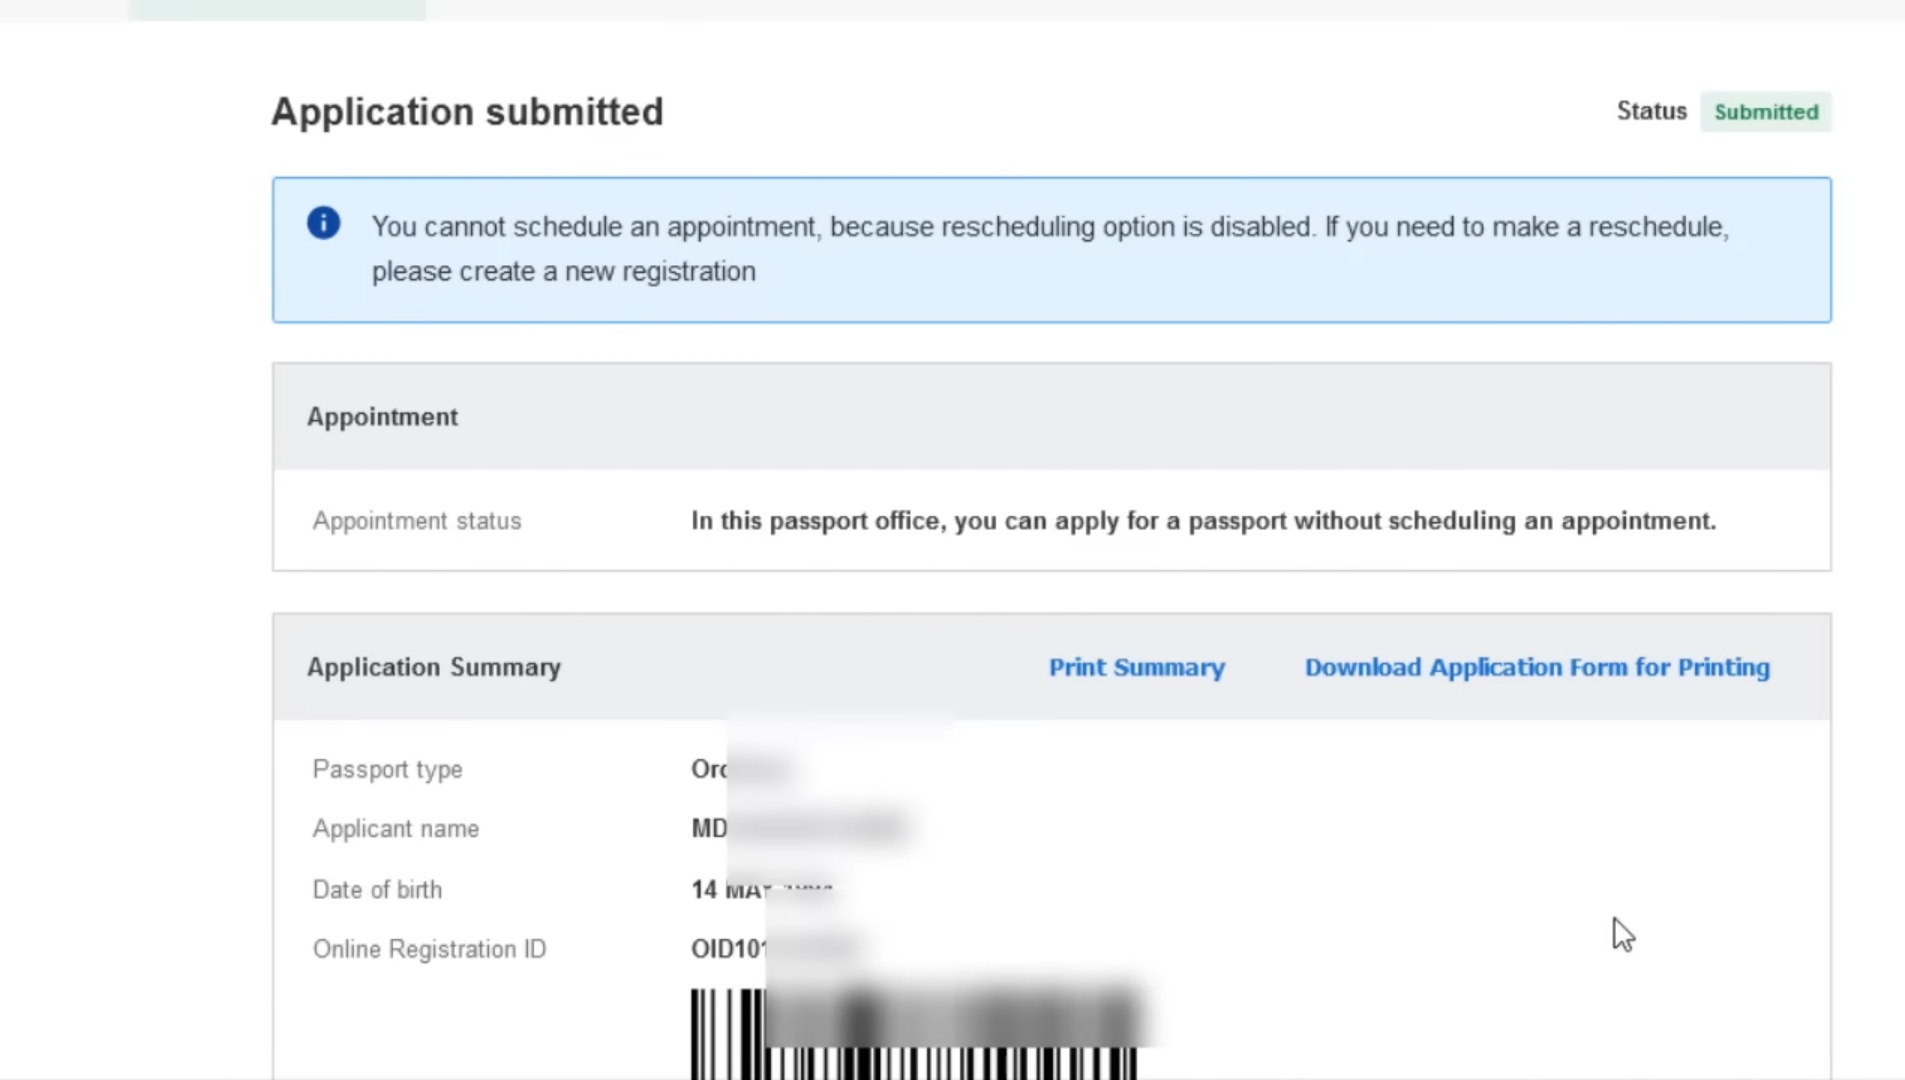Click the Online Registration ID row label
The width and height of the screenshot is (1905, 1080).
pos(430,948)
